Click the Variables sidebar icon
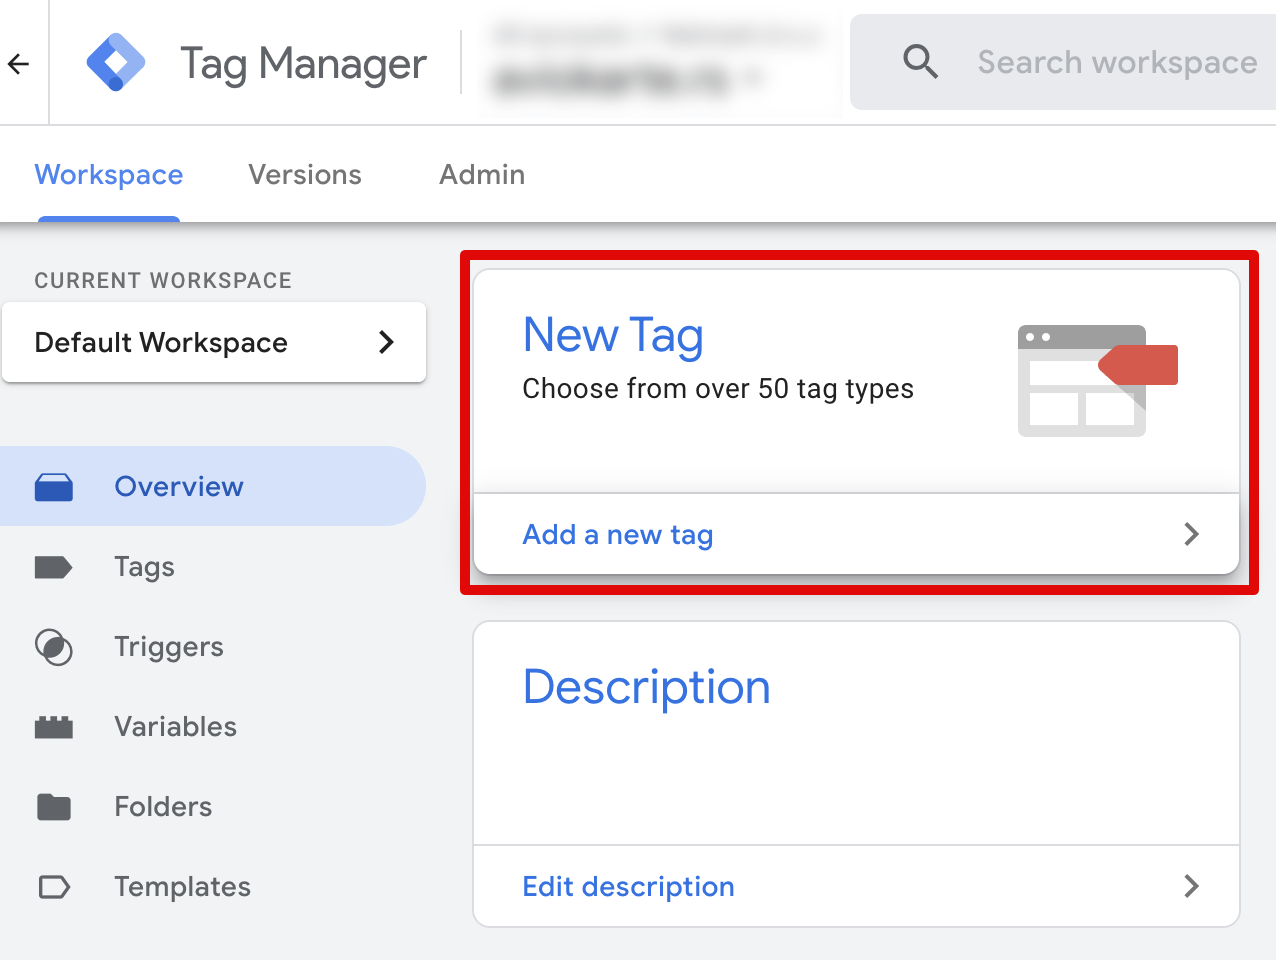 point(54,727)
